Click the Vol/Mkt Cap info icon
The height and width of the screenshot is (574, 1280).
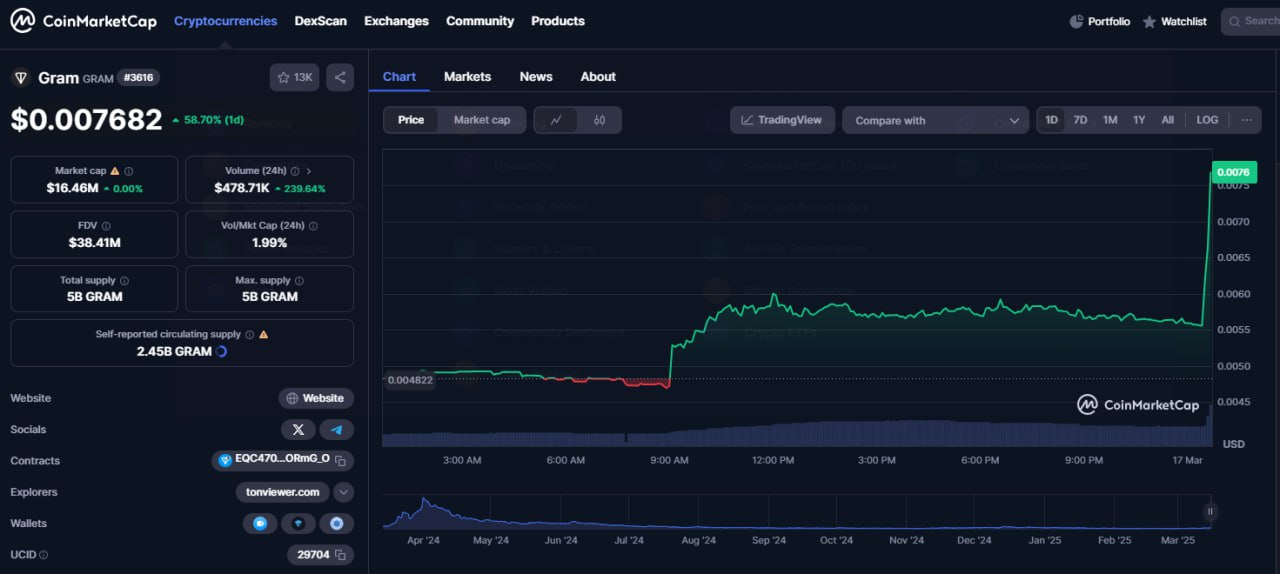point(311,226)
